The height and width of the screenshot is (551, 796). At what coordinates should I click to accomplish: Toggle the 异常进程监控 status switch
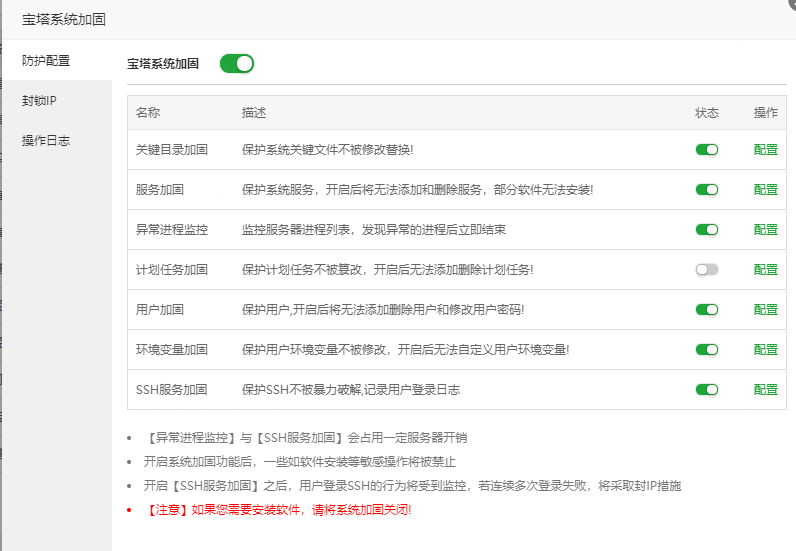click(x=707, y=230)
